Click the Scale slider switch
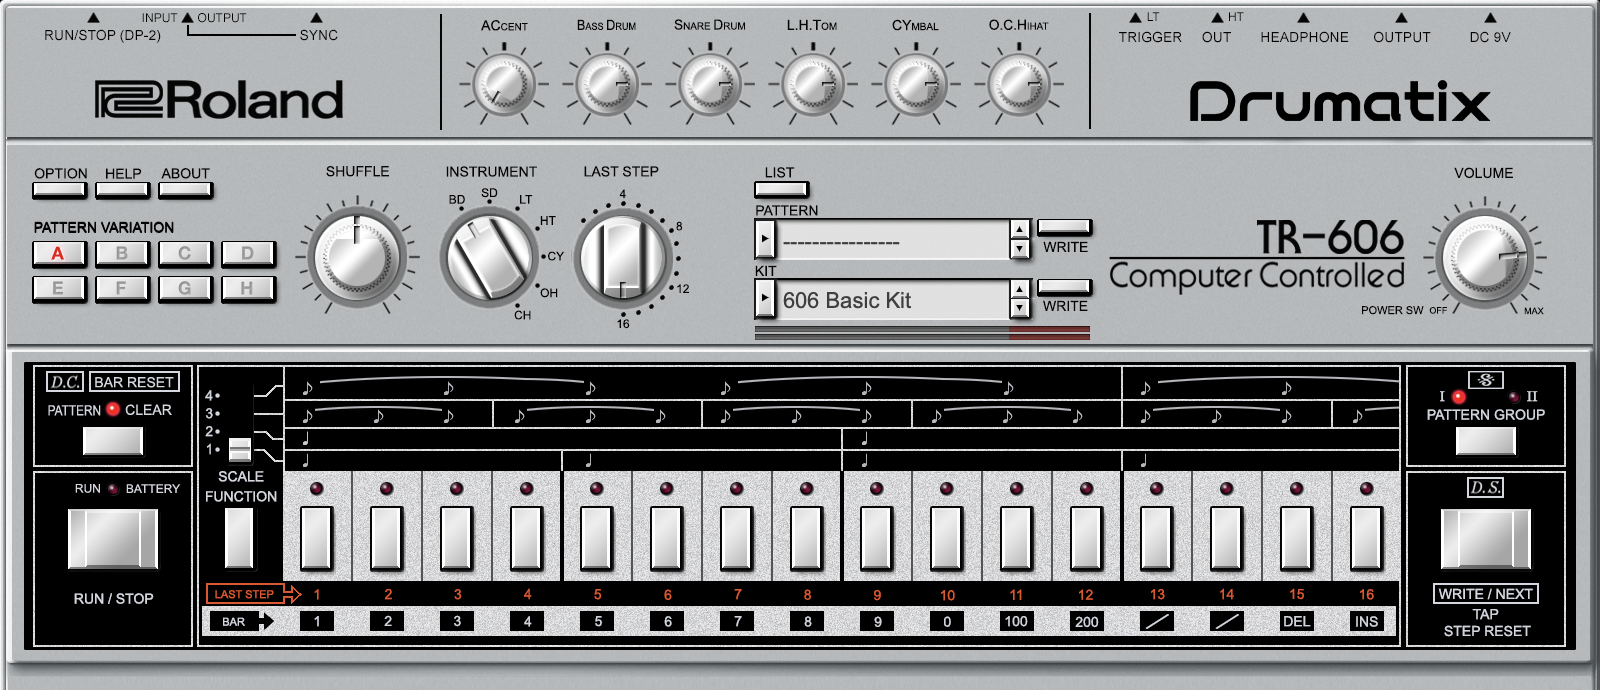The height and width of the screenshot is (690, 1600). pos(240,448)
